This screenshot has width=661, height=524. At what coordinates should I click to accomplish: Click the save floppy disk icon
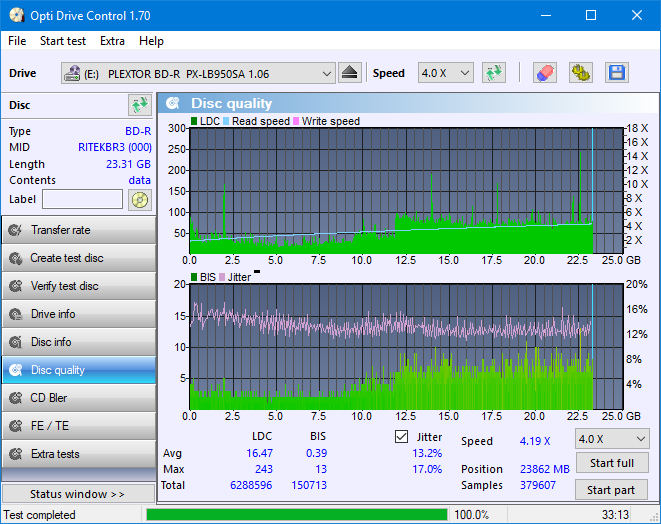click(616, 73)
